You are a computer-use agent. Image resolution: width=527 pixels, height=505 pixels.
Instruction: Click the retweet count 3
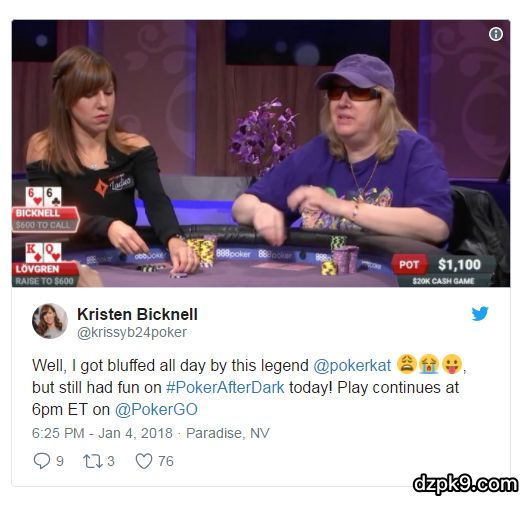(x=111, y=461)
